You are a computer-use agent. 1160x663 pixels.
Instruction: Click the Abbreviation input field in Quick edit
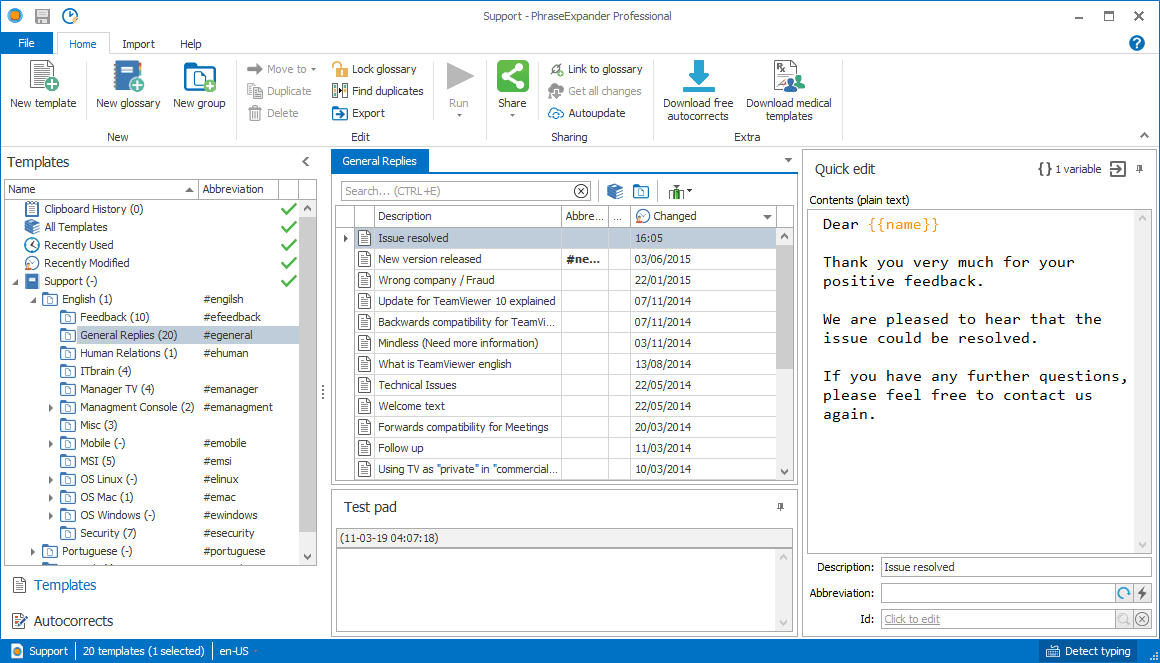point(998,593)
